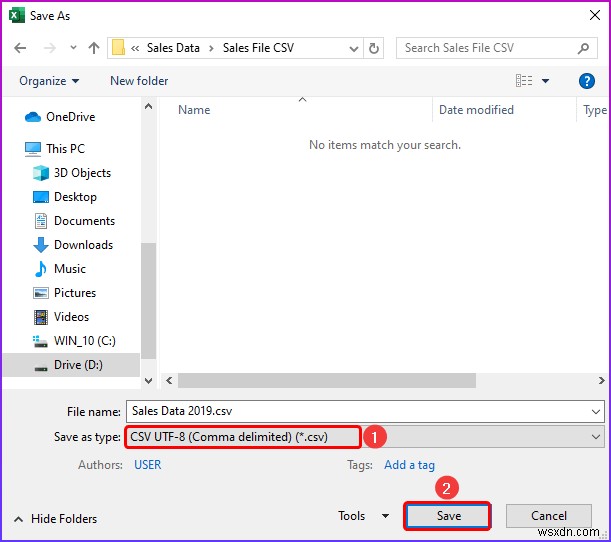The image size is (611, 542).
Task: Open Downloads in the navigation pane
Action: pyautogui.click(x=73, y=245)
